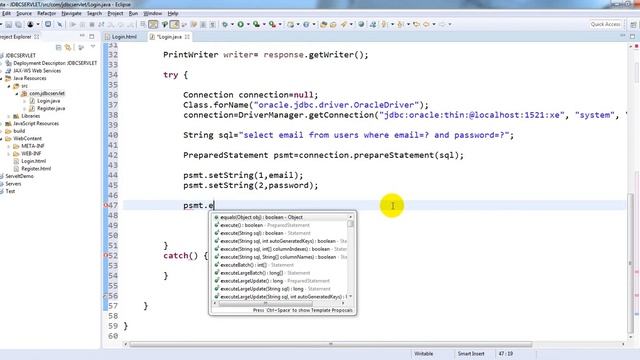
Task: Click the error marker on line 47
Action: click(x=106, y=205)
